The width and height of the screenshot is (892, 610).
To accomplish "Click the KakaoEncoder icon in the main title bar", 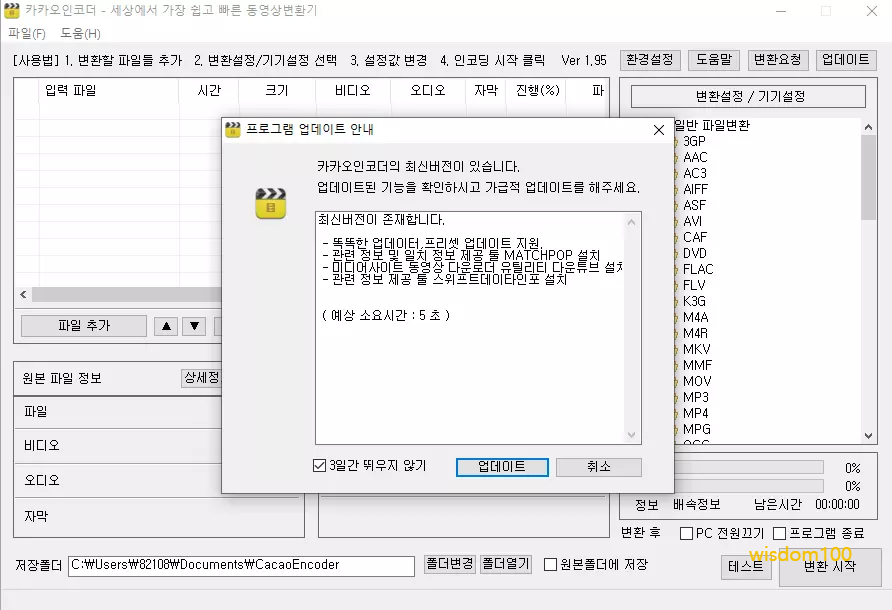I will [12, 11].
